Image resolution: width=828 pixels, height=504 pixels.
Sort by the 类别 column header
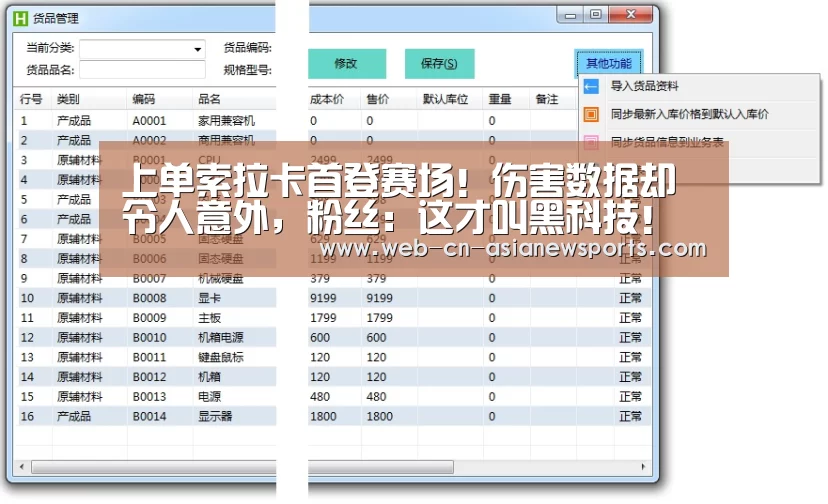(x=68, y=99)
